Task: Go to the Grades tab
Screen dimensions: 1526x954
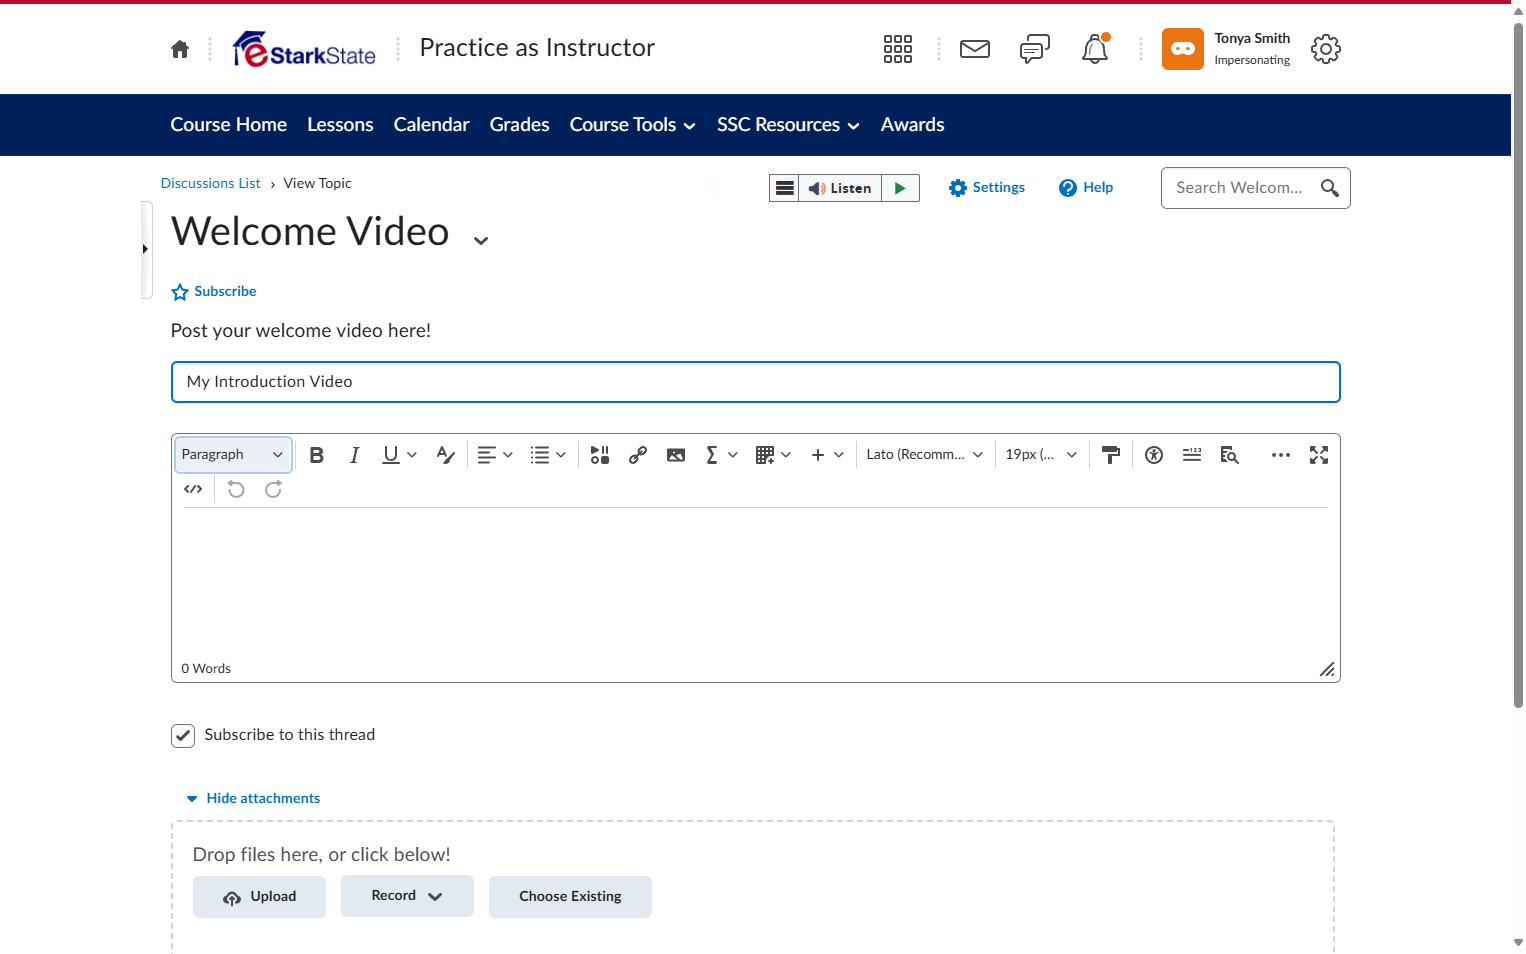Action: point(520,125)
